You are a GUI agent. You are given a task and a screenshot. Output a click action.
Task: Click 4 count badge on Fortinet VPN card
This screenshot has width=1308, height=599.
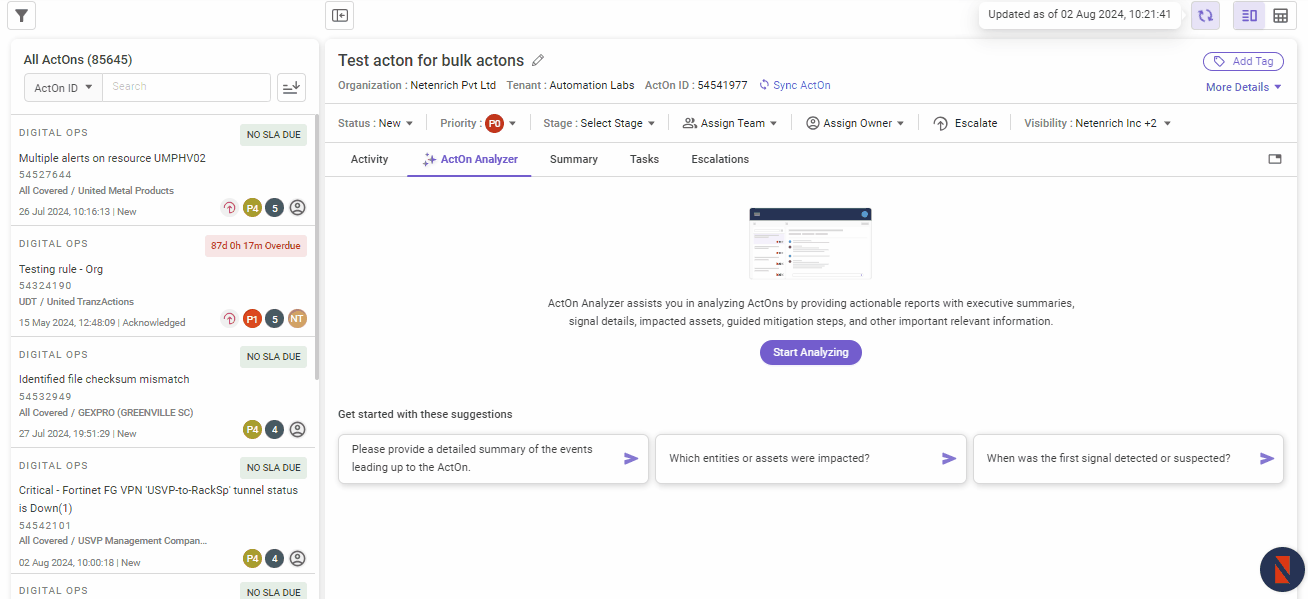(275, 559)
